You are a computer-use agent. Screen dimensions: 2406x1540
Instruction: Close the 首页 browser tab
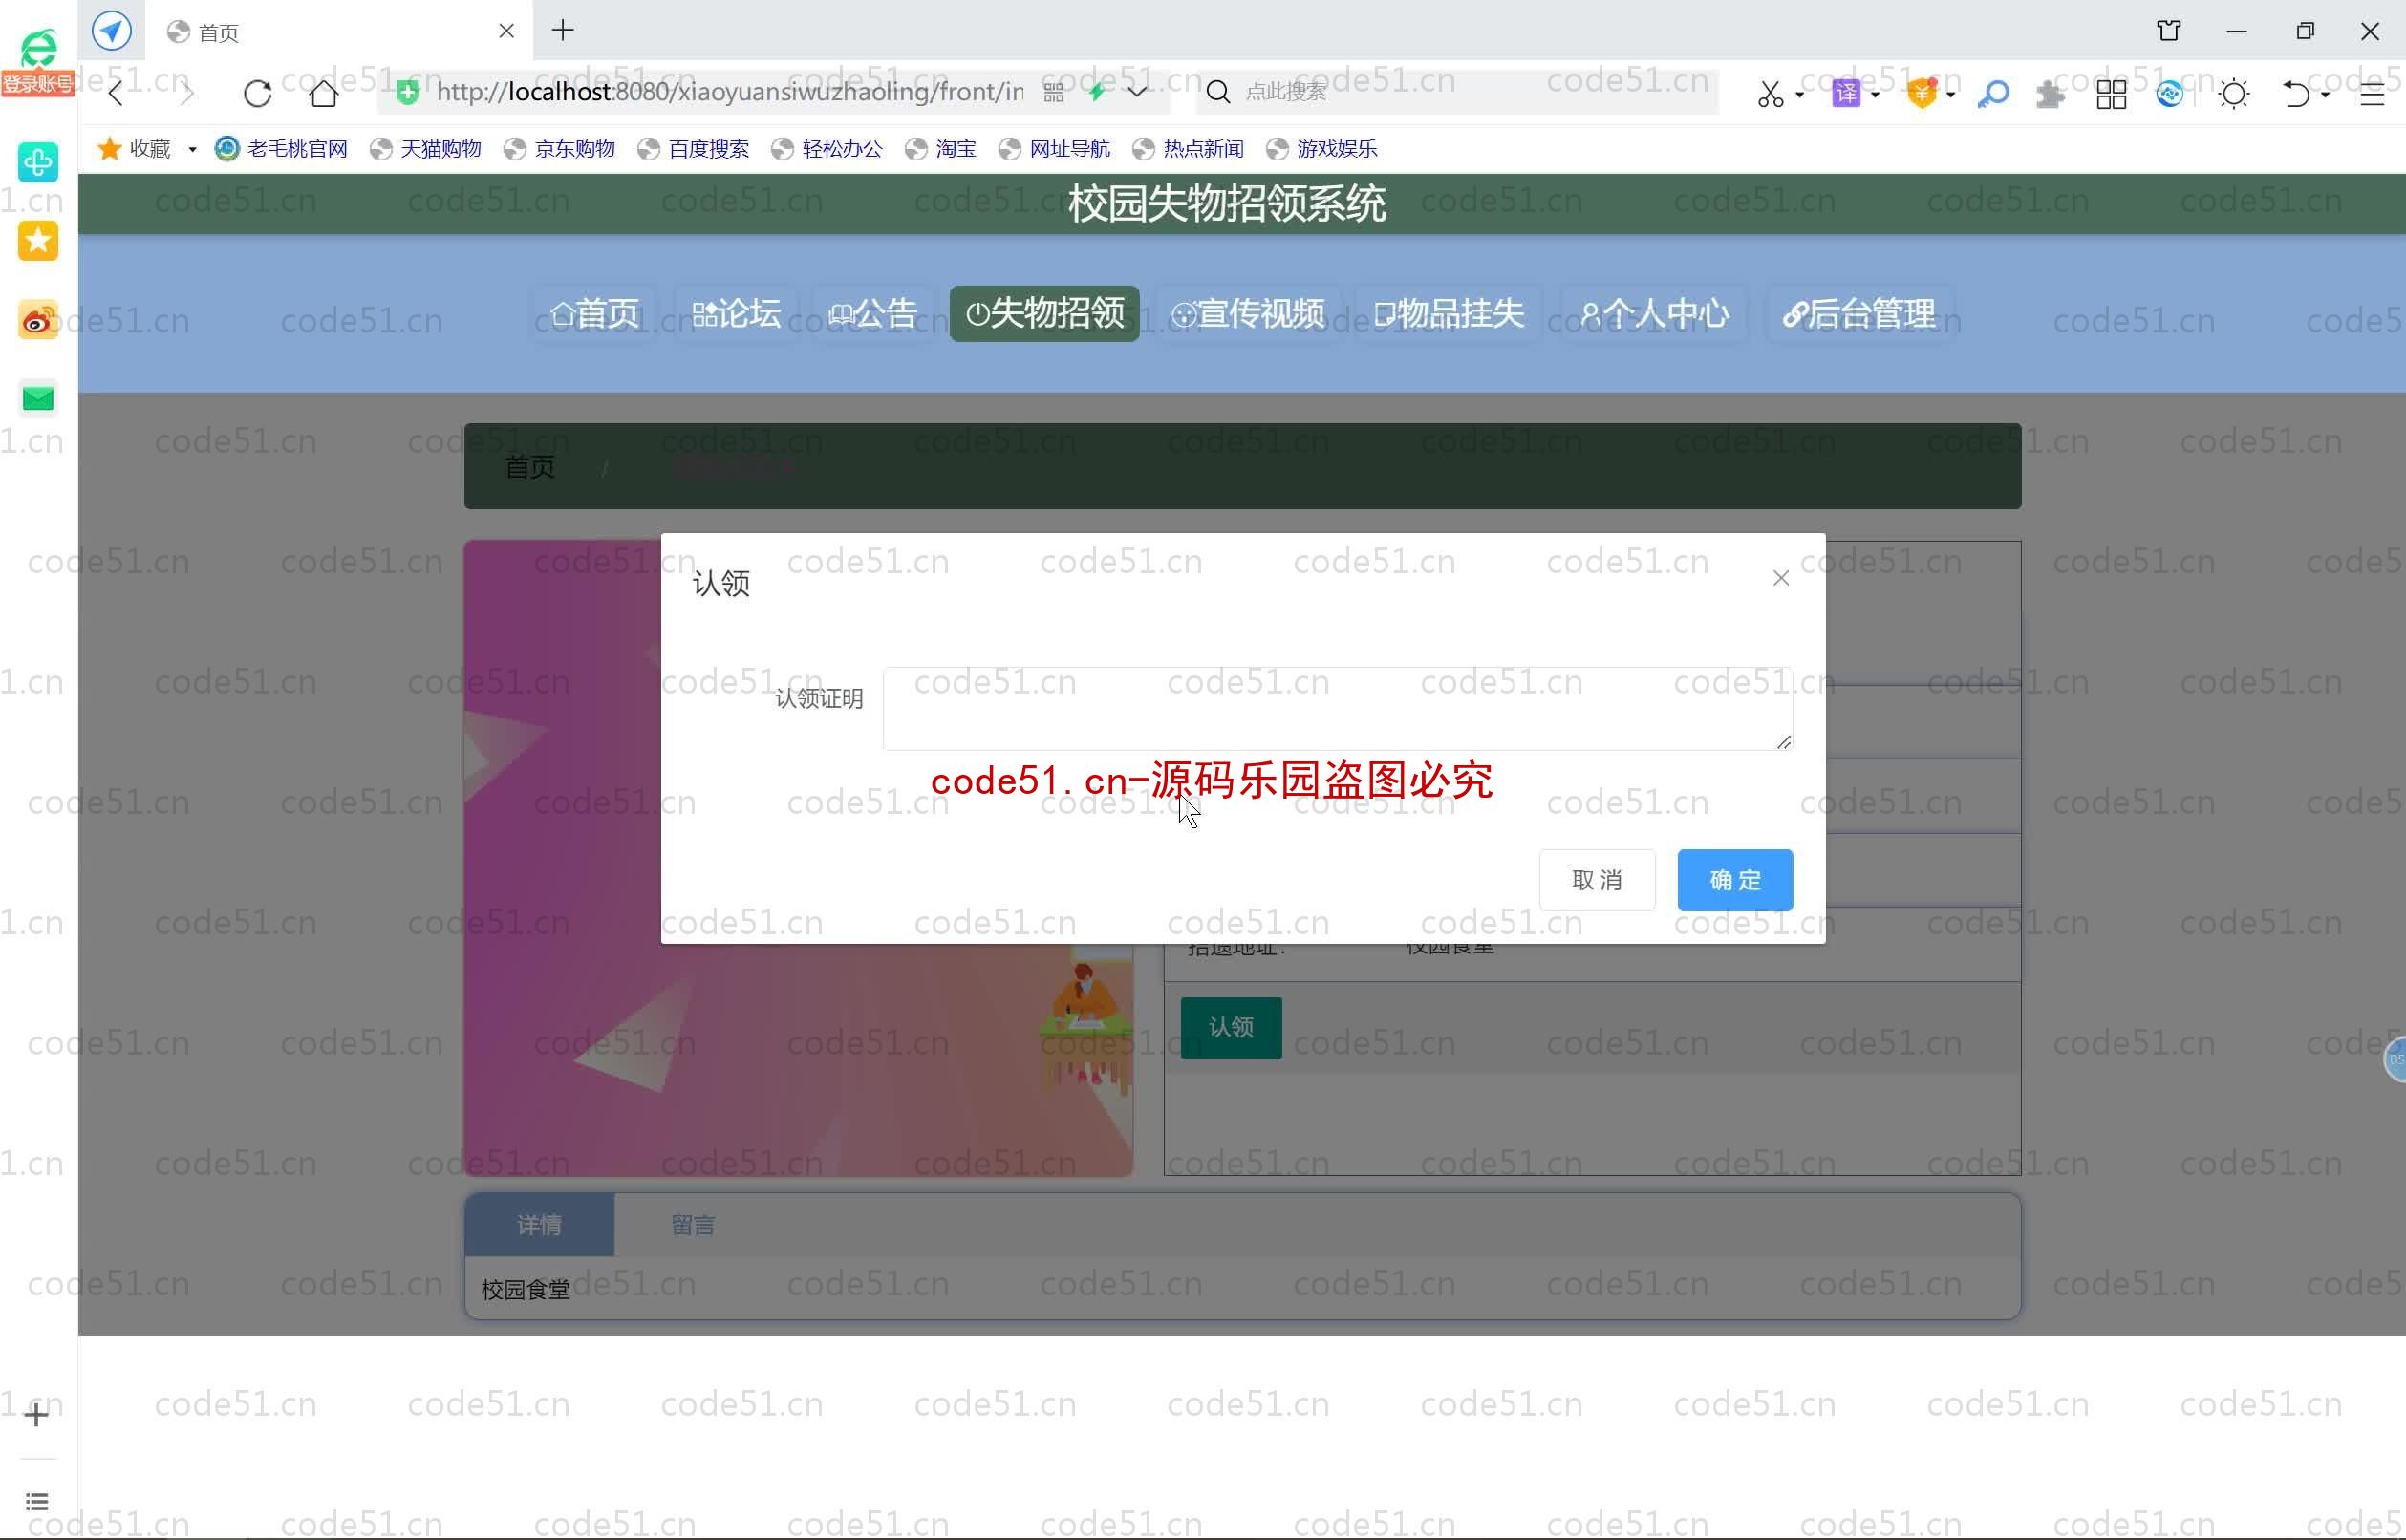pos(506,31)
